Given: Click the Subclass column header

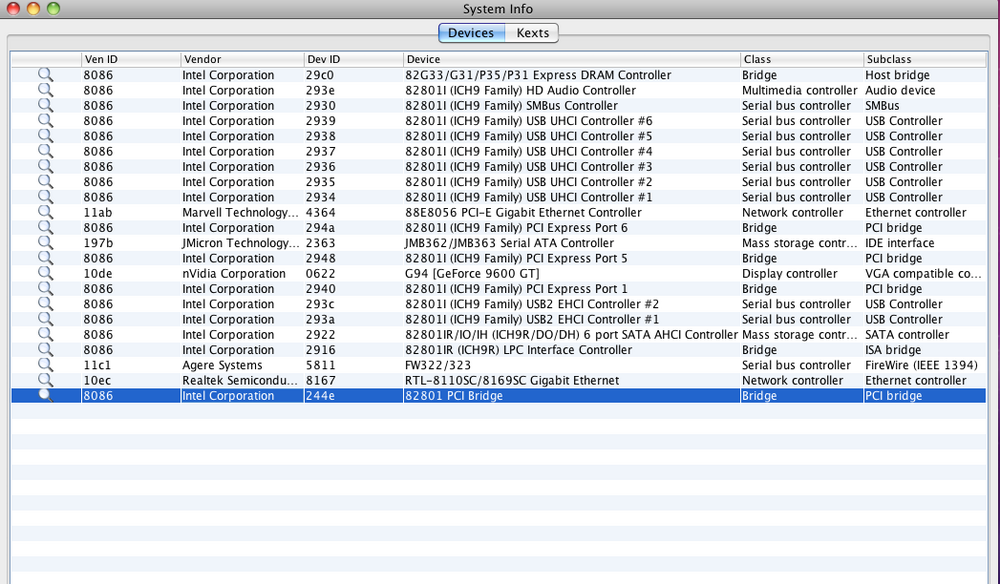Looking at the screenshot, I should 925,60.
